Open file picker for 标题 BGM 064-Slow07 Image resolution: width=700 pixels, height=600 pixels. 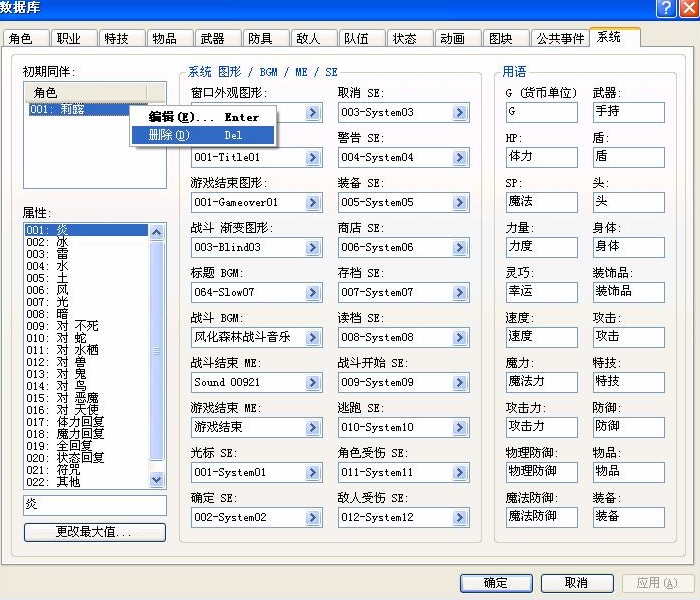[313, 293]
